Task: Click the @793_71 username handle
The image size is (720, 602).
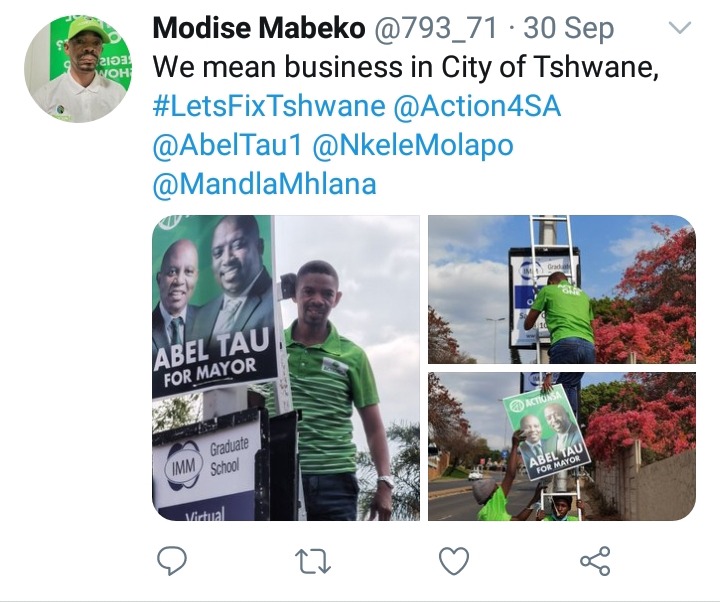Action: pyautogui.click(x=436, y=28)
